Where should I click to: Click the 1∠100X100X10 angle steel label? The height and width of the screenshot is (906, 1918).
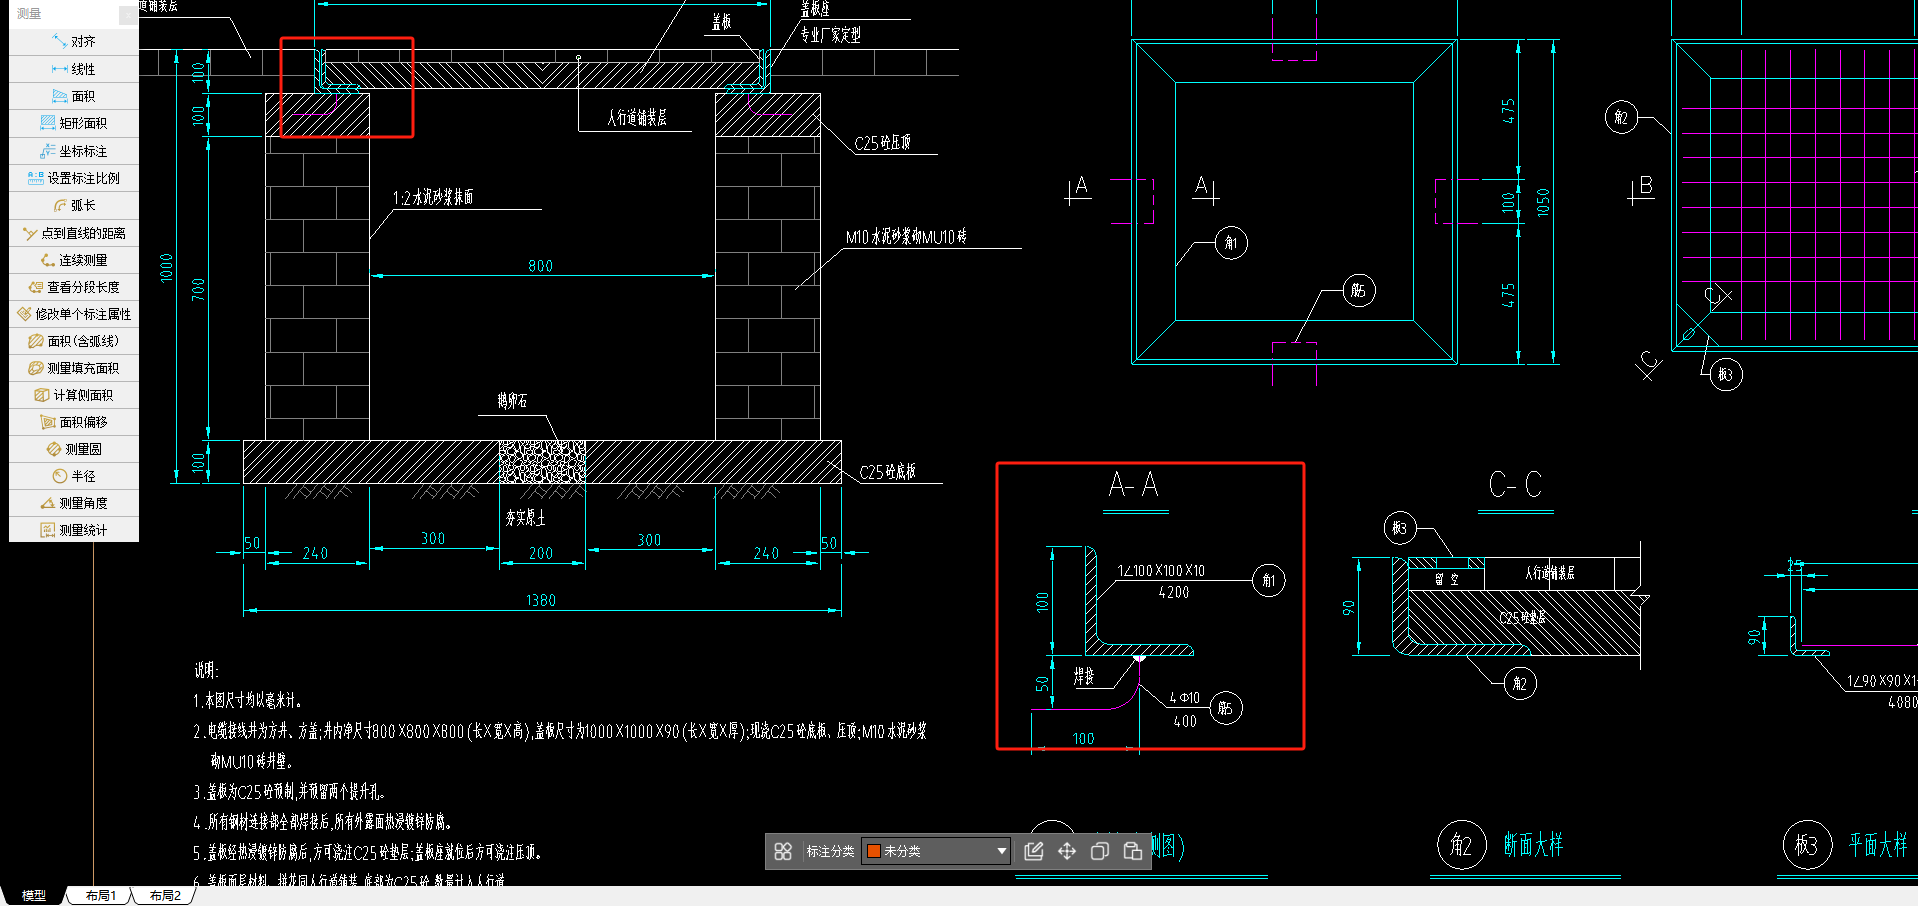[1161, 571]
